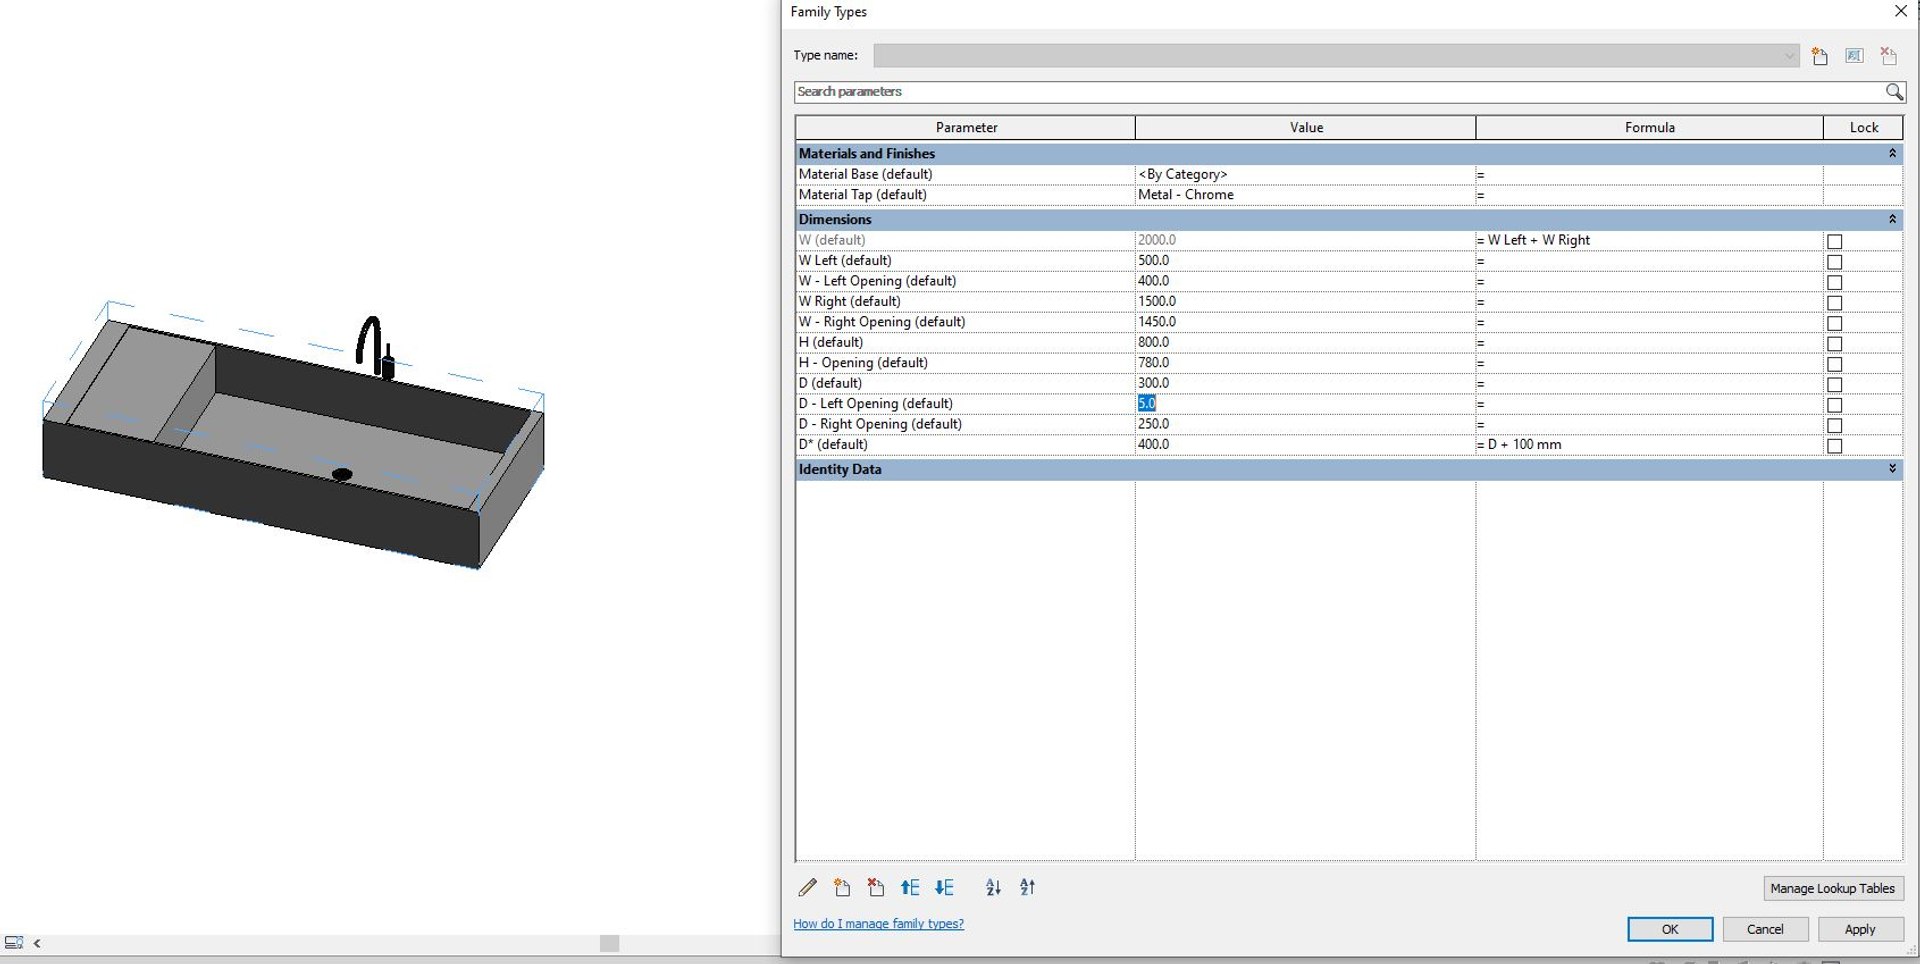Click the Delete Type icon
This screenshot has height=964, width=1920.
[x=1888, y=56]
